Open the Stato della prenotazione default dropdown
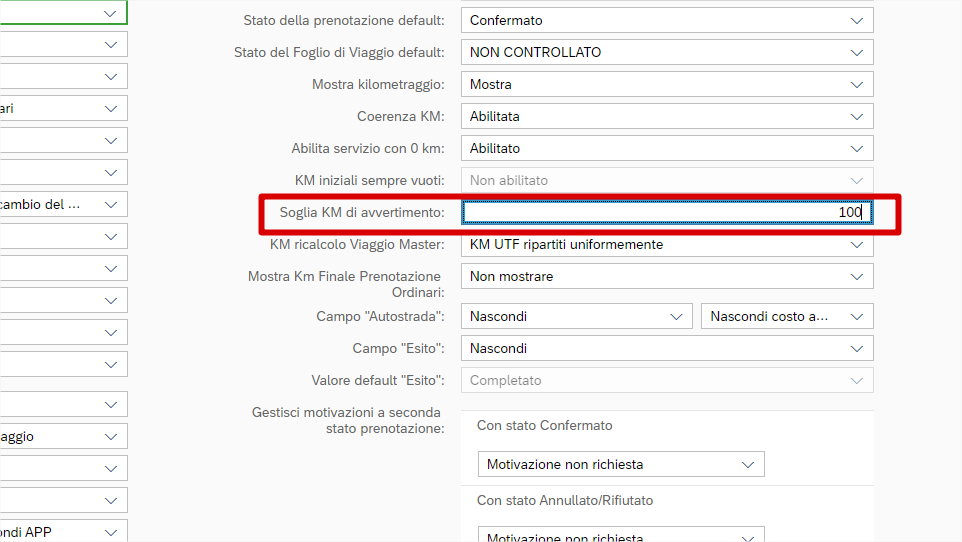Viewport: 962px width, 542px height. (856, 20)
